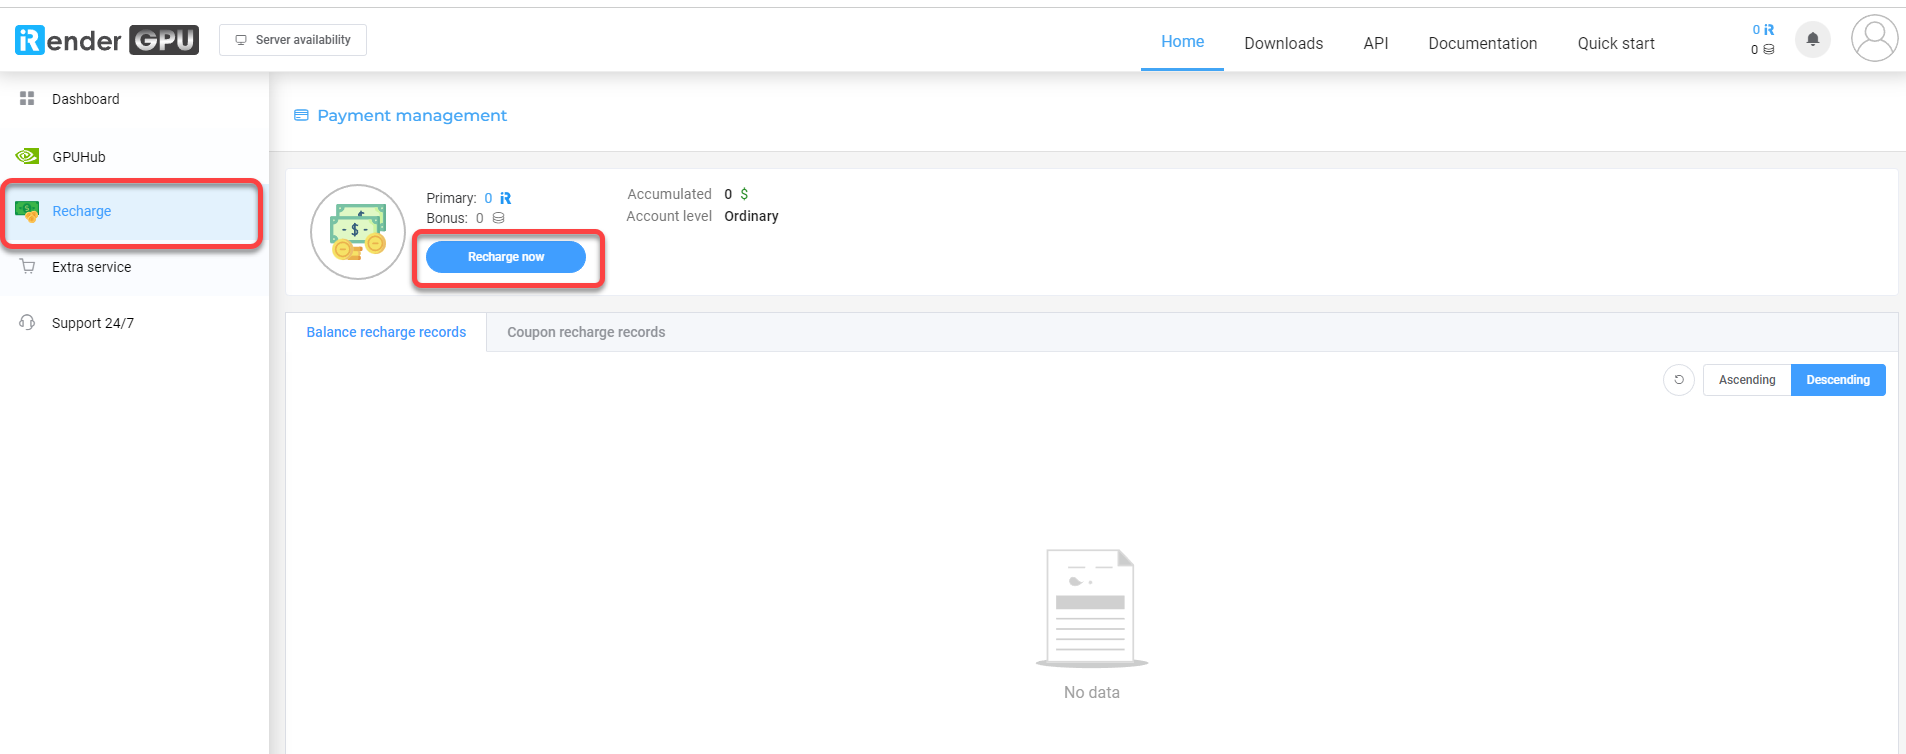Open the Downloads menu item
This screenshot has height=754, width=1906.
point(1283,43)
